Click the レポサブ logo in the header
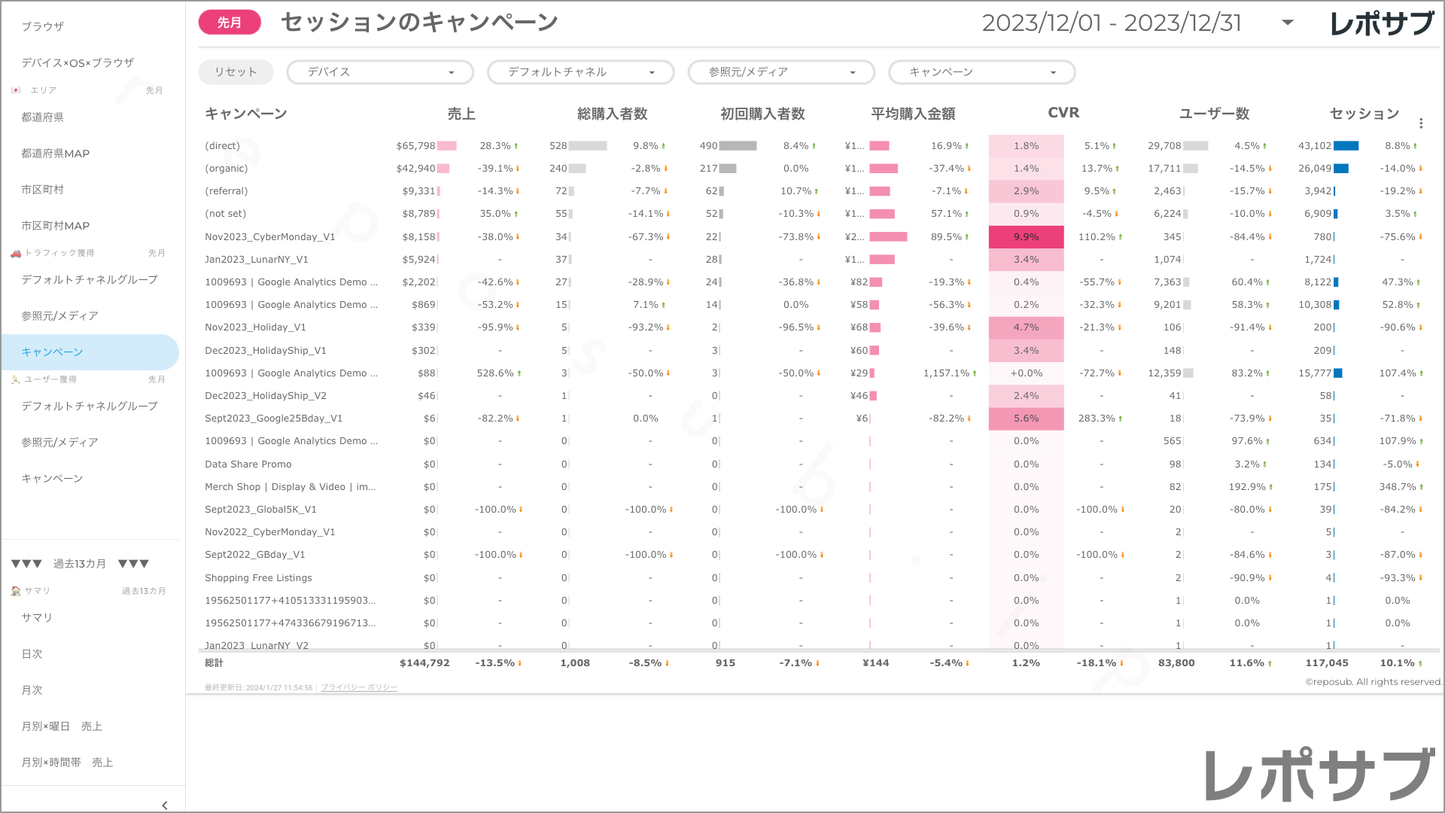Image resolution: width=1445 pixels, height=813 pixels. point(1381,23)
